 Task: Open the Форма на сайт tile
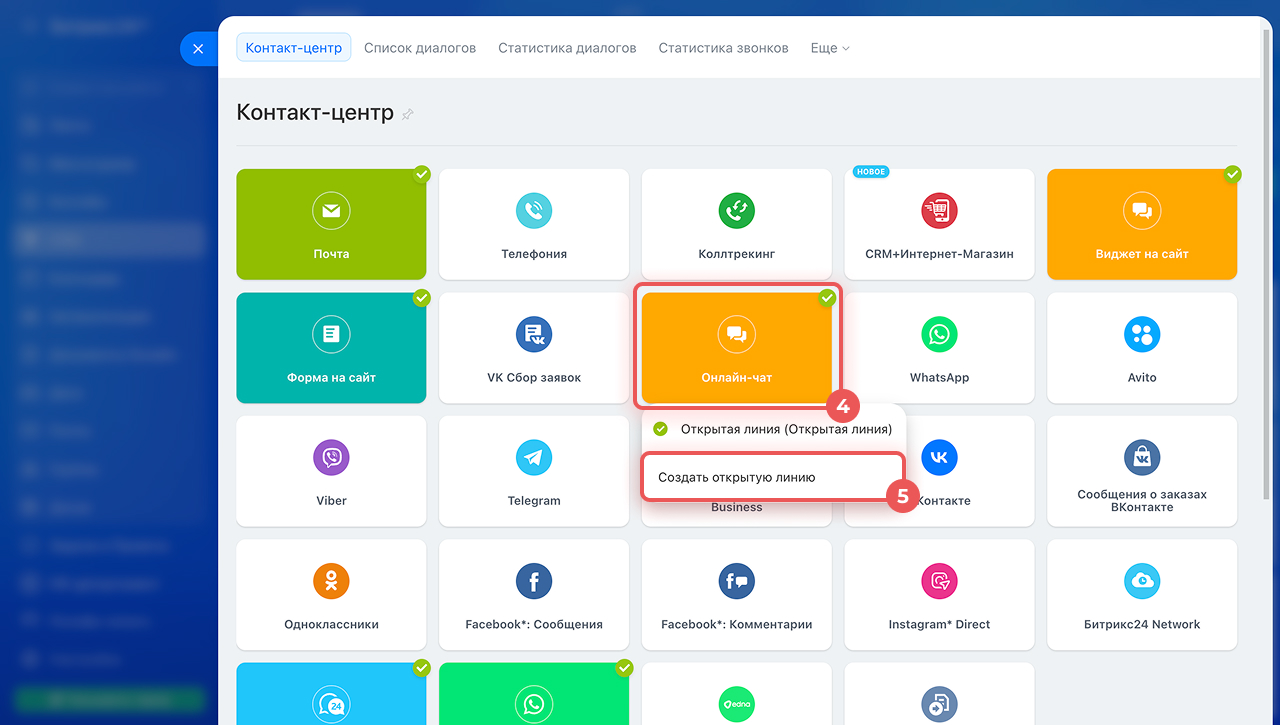331,348
